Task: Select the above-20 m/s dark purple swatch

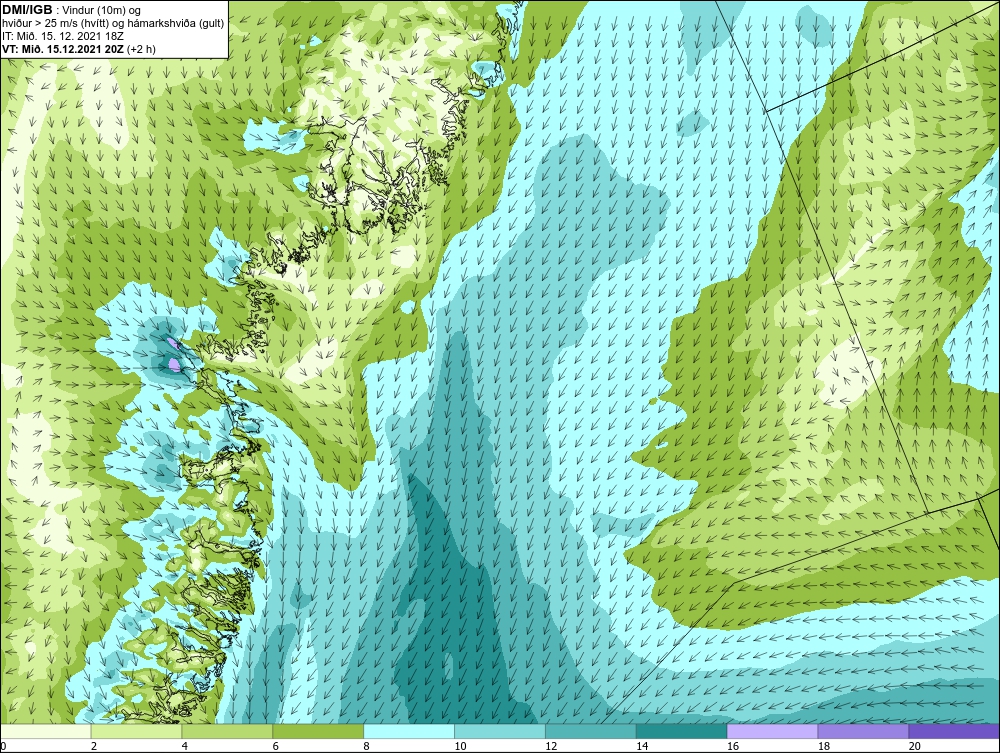Action: [954, 731]
